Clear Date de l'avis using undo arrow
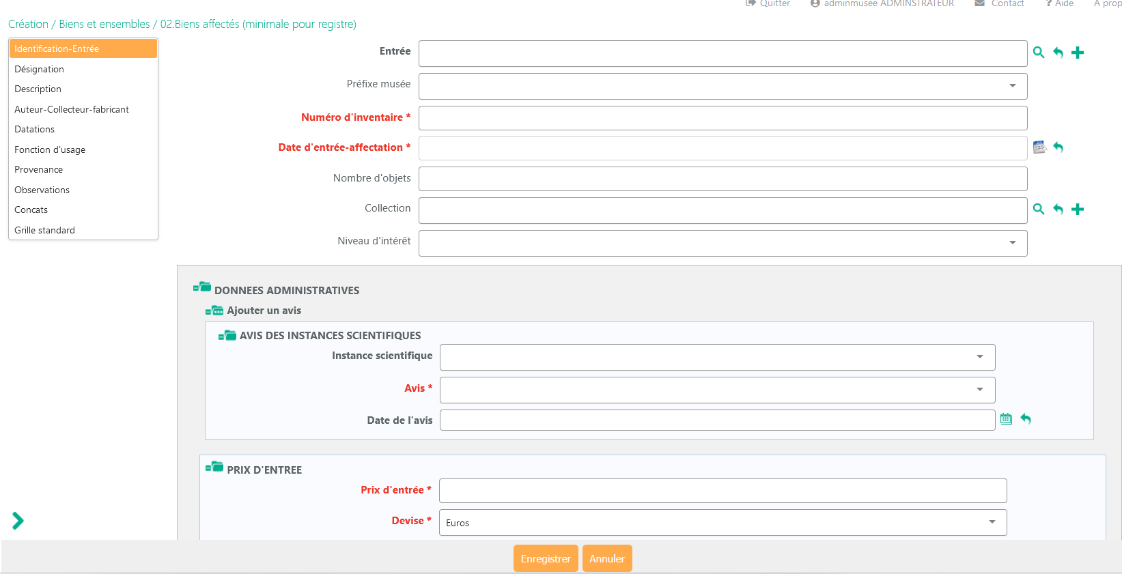This screenshot has height=574, width=1122. pyautogui.click(x=1025, y=420)
